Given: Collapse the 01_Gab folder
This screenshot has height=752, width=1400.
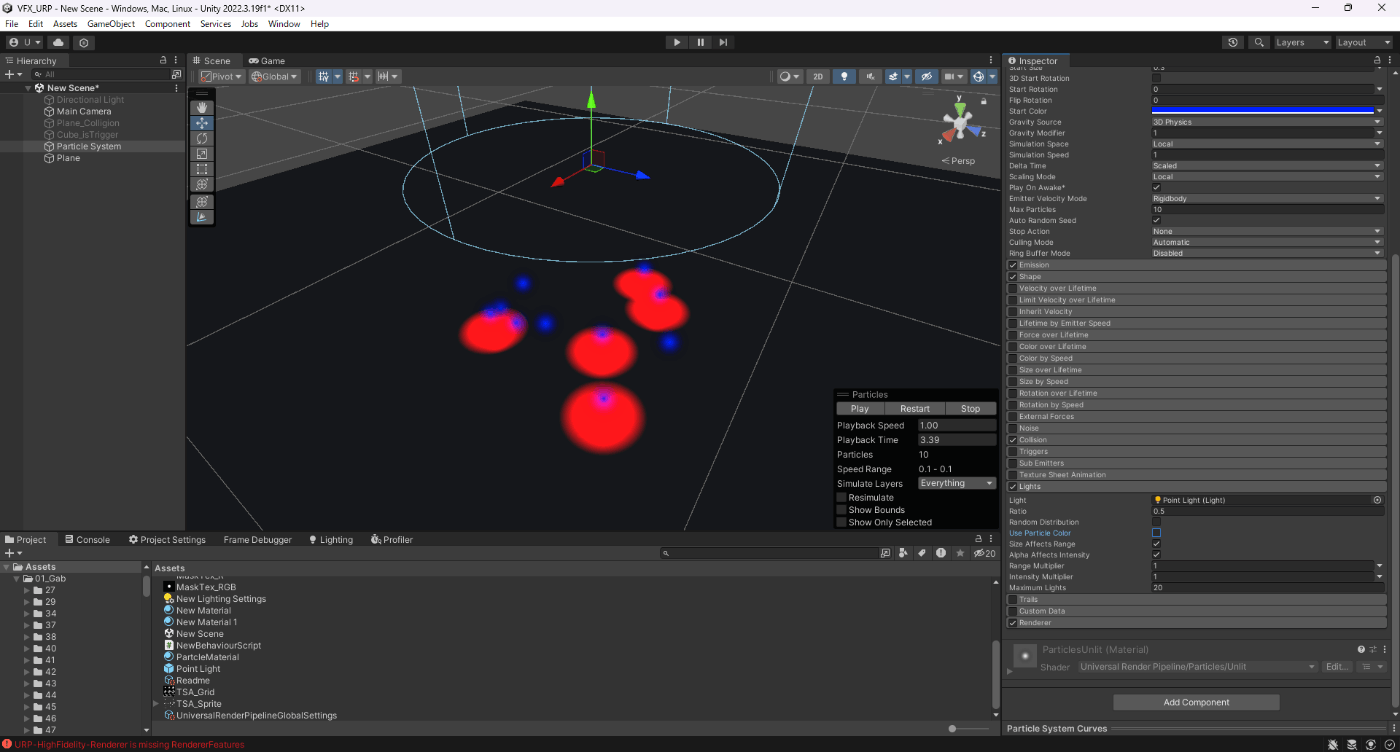Looking at the screenshot, I should tap(17, 578).
